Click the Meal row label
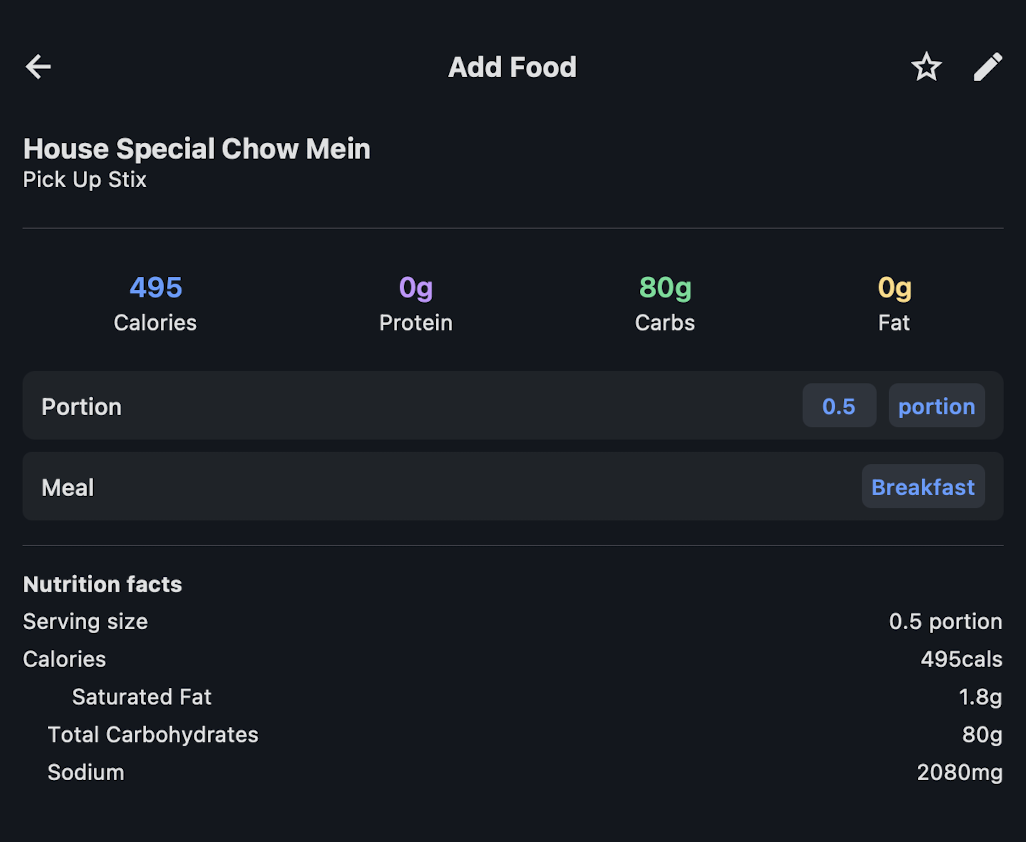The width and height of the screenshot is (1026, 842). click(67, 487)
